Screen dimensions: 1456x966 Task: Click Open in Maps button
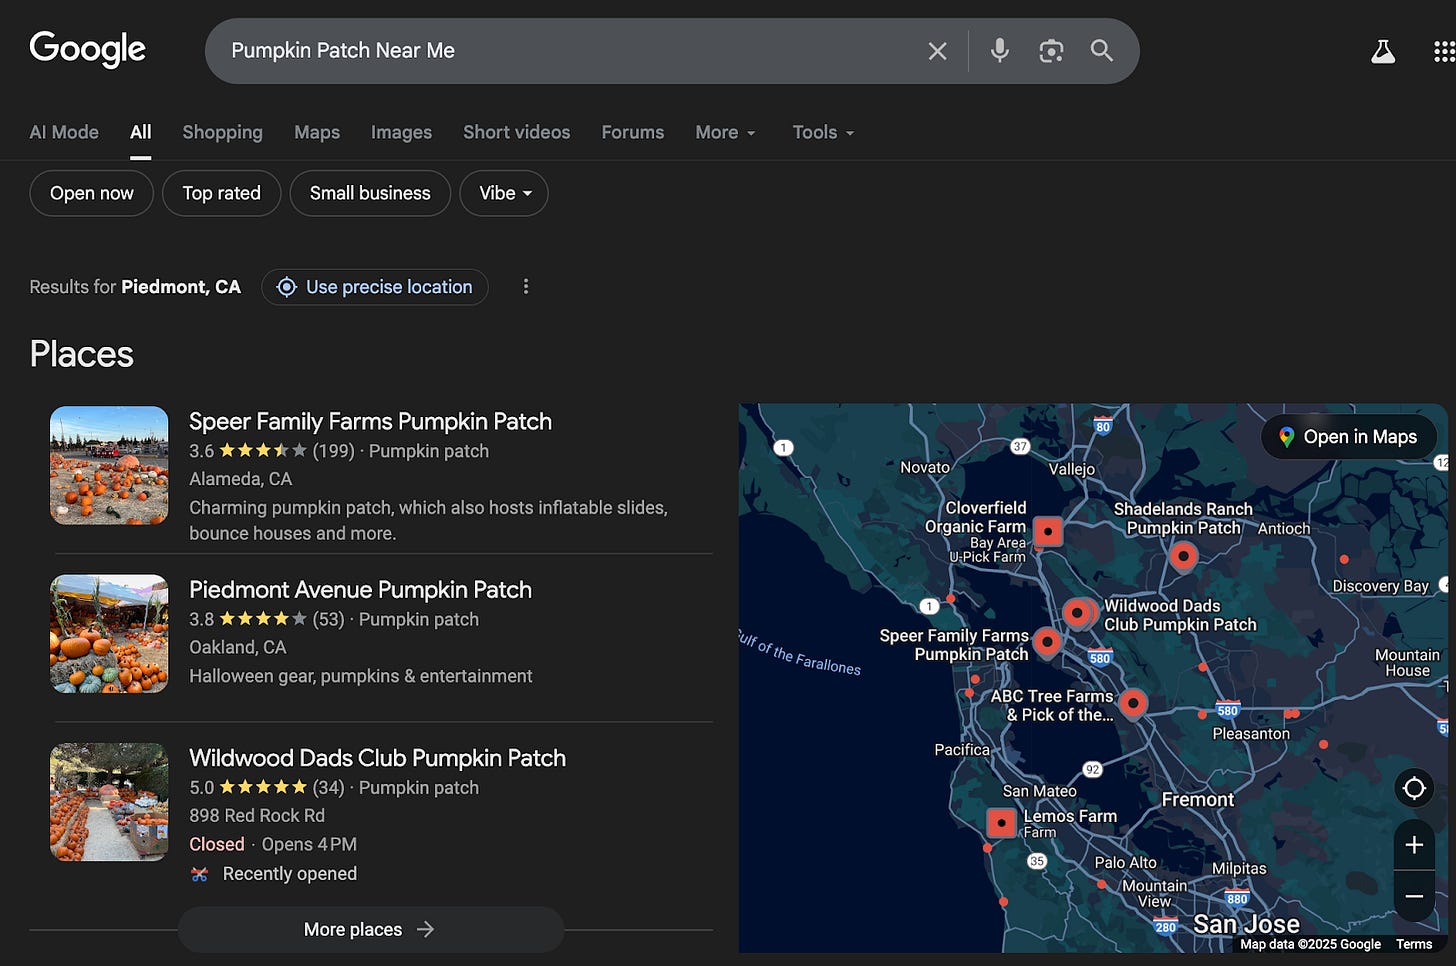click(1348, 437)
